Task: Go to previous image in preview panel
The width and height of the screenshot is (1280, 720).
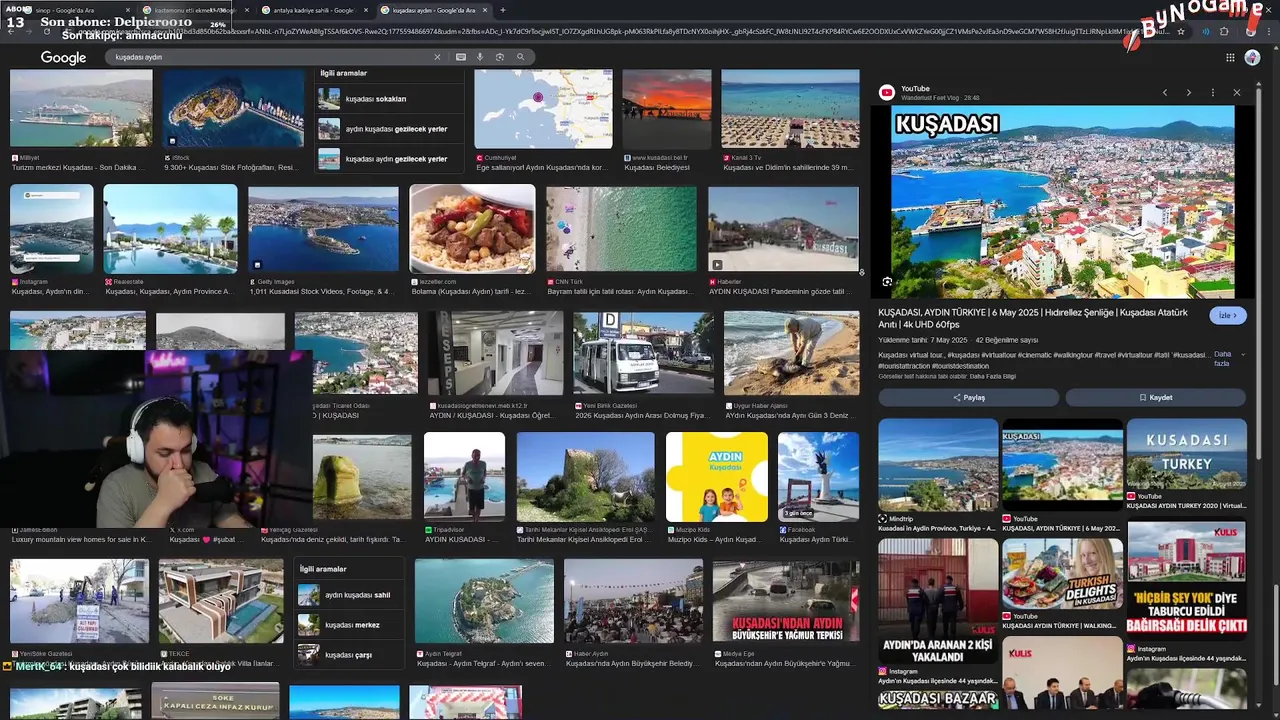Action: pos(1165,92)
